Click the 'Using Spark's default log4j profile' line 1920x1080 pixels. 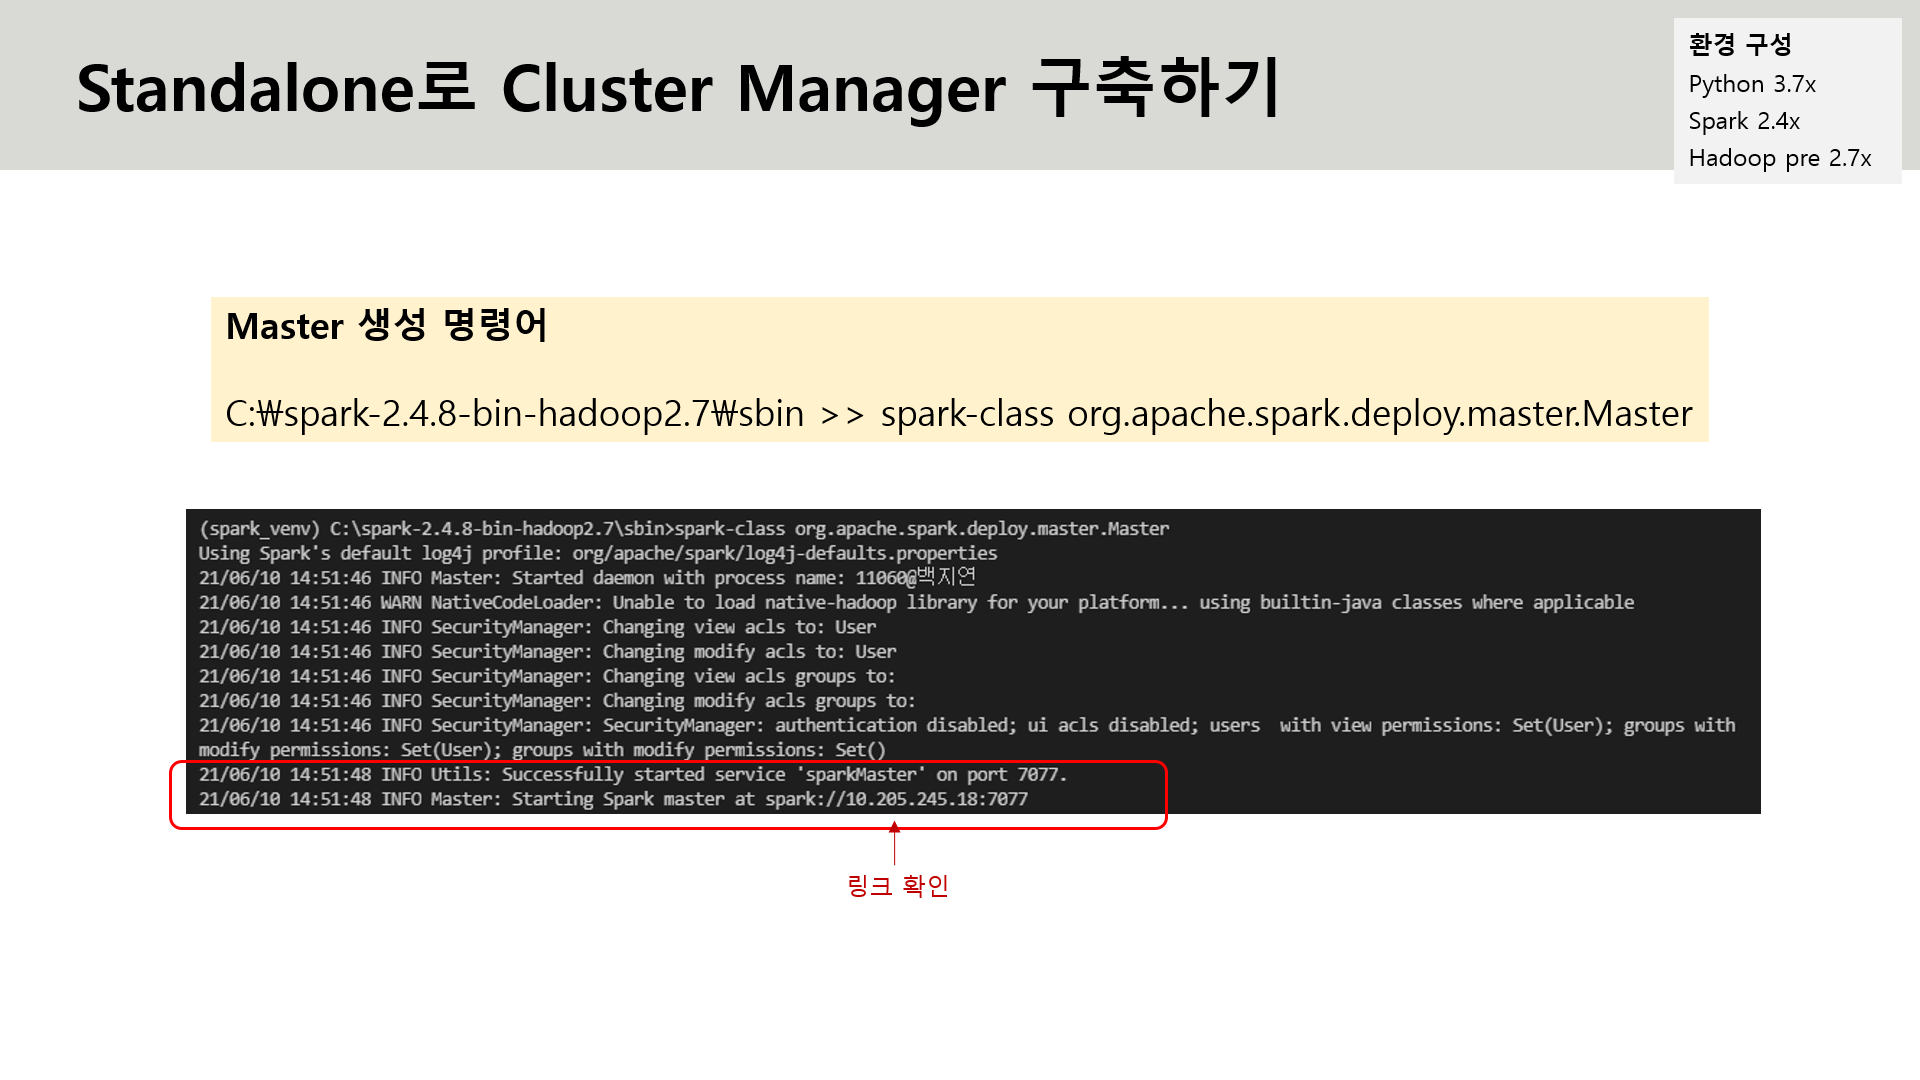[x=597, y=553]
